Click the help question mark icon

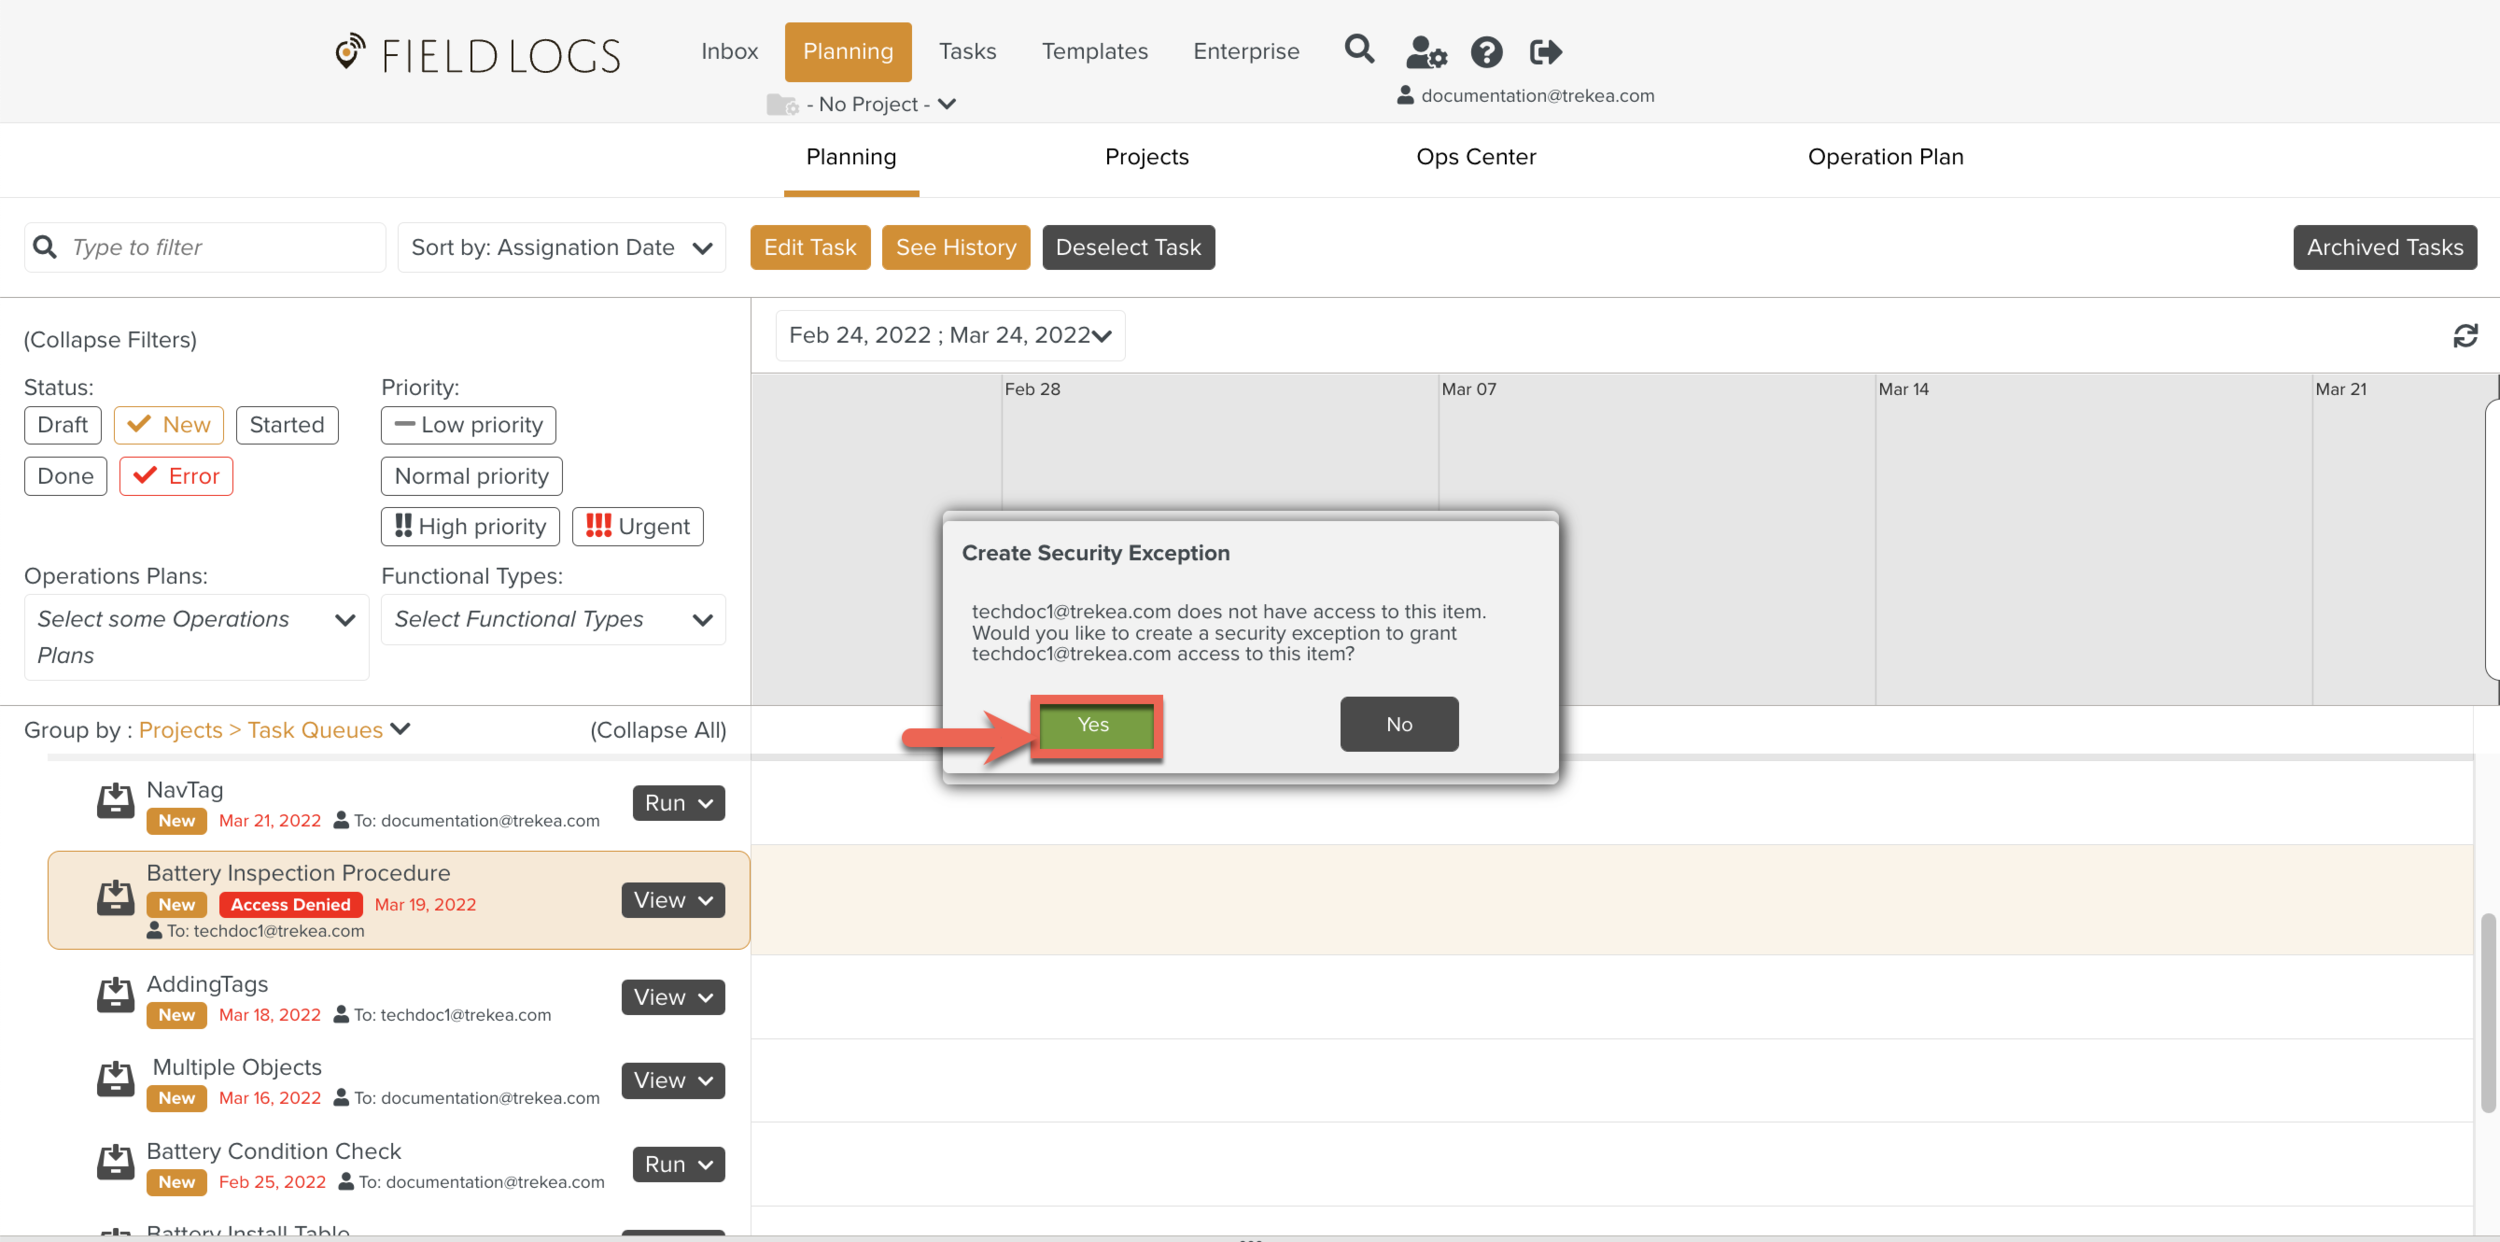[x=1486, y=52]
